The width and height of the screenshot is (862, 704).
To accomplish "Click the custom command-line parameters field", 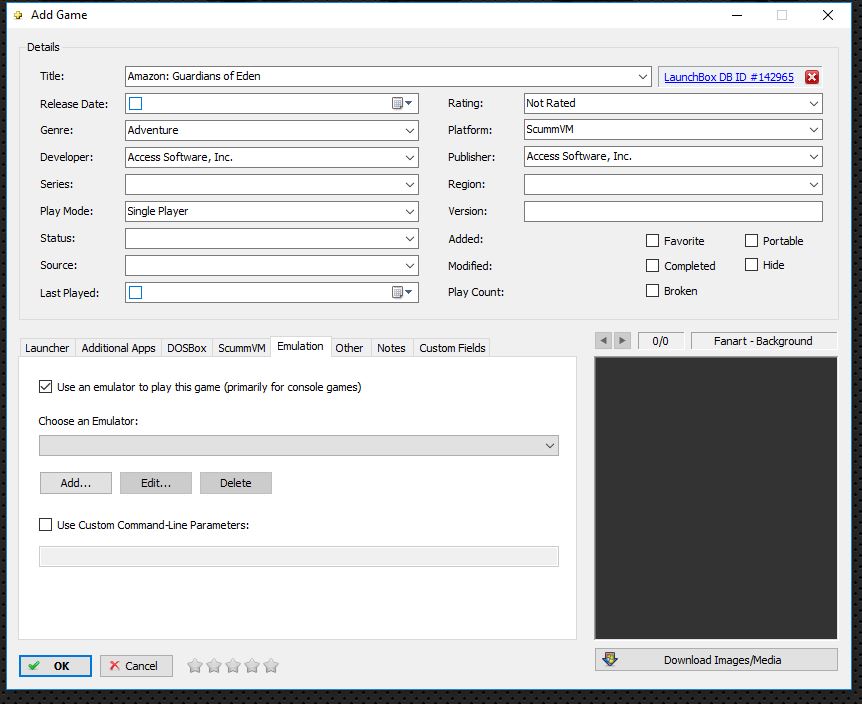I will (299, 556).
